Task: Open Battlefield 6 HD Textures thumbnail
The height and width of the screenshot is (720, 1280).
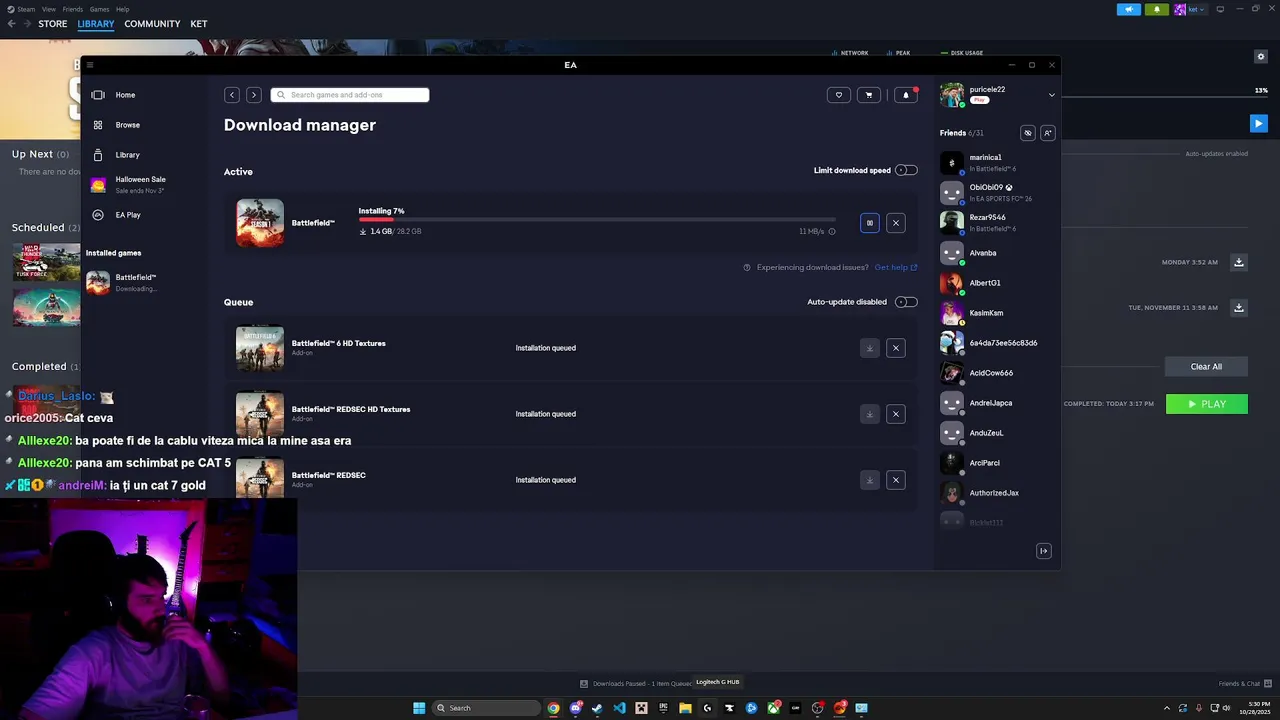Action: pos(260,348)
